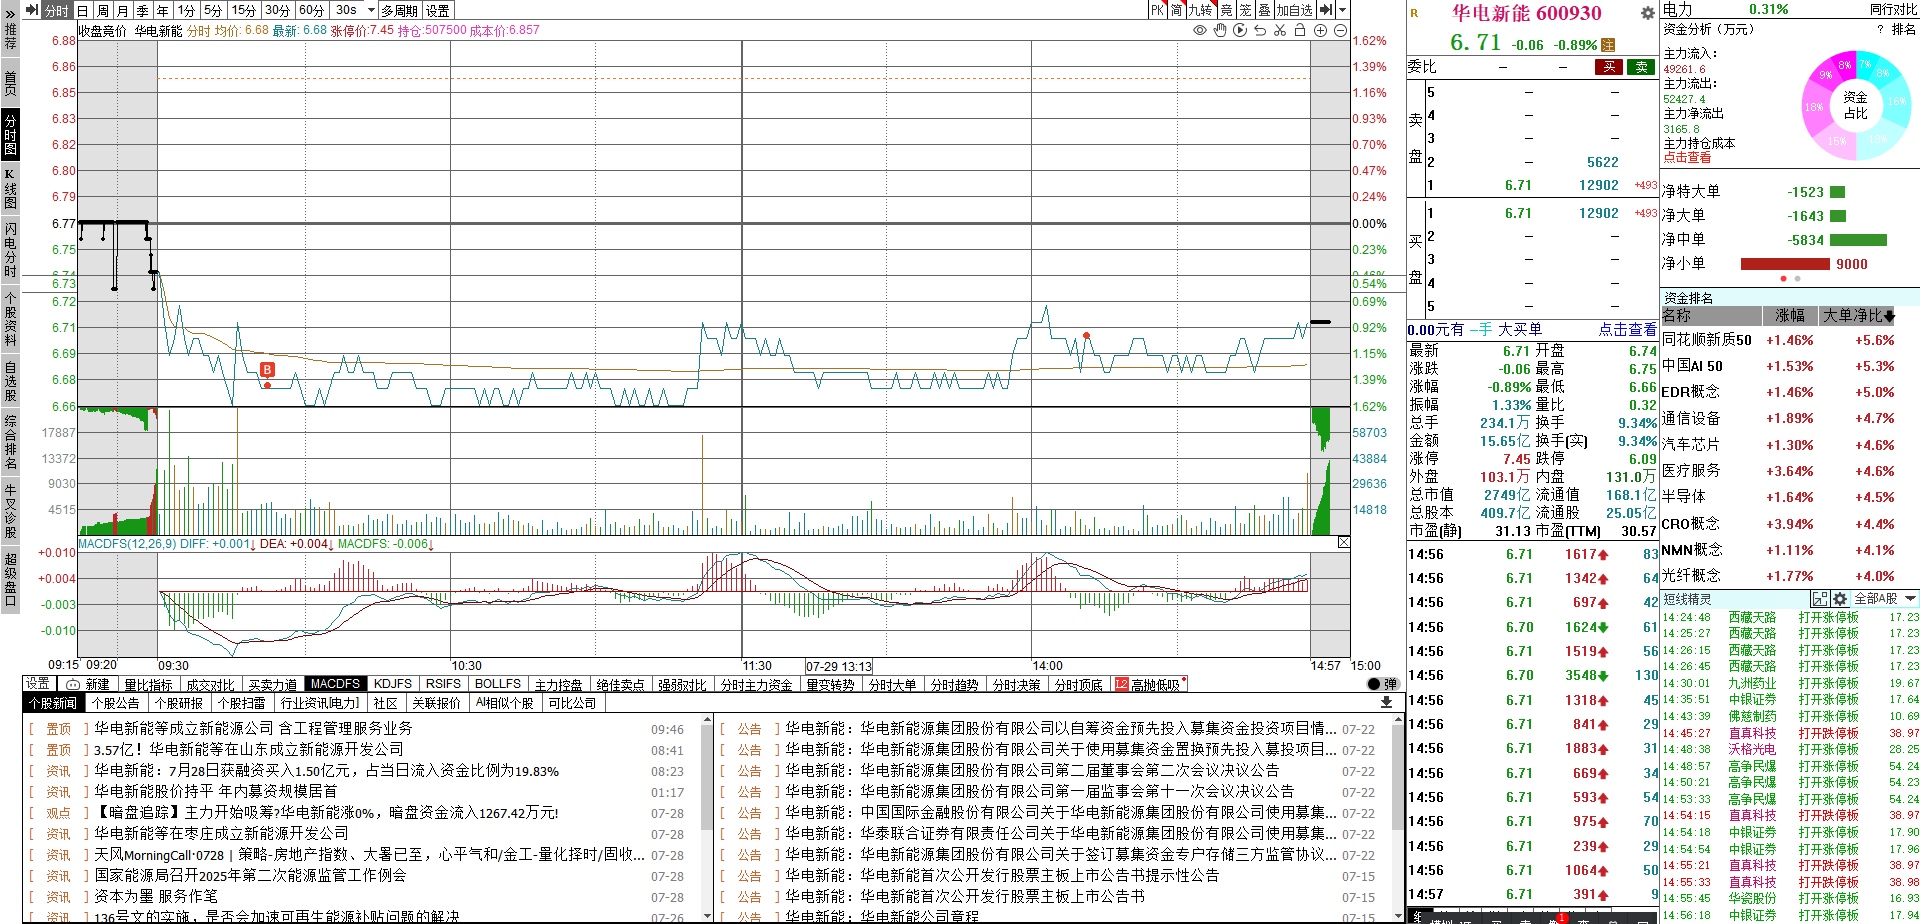
Task: Select the 60分 period
Action: tap(312, 10)
